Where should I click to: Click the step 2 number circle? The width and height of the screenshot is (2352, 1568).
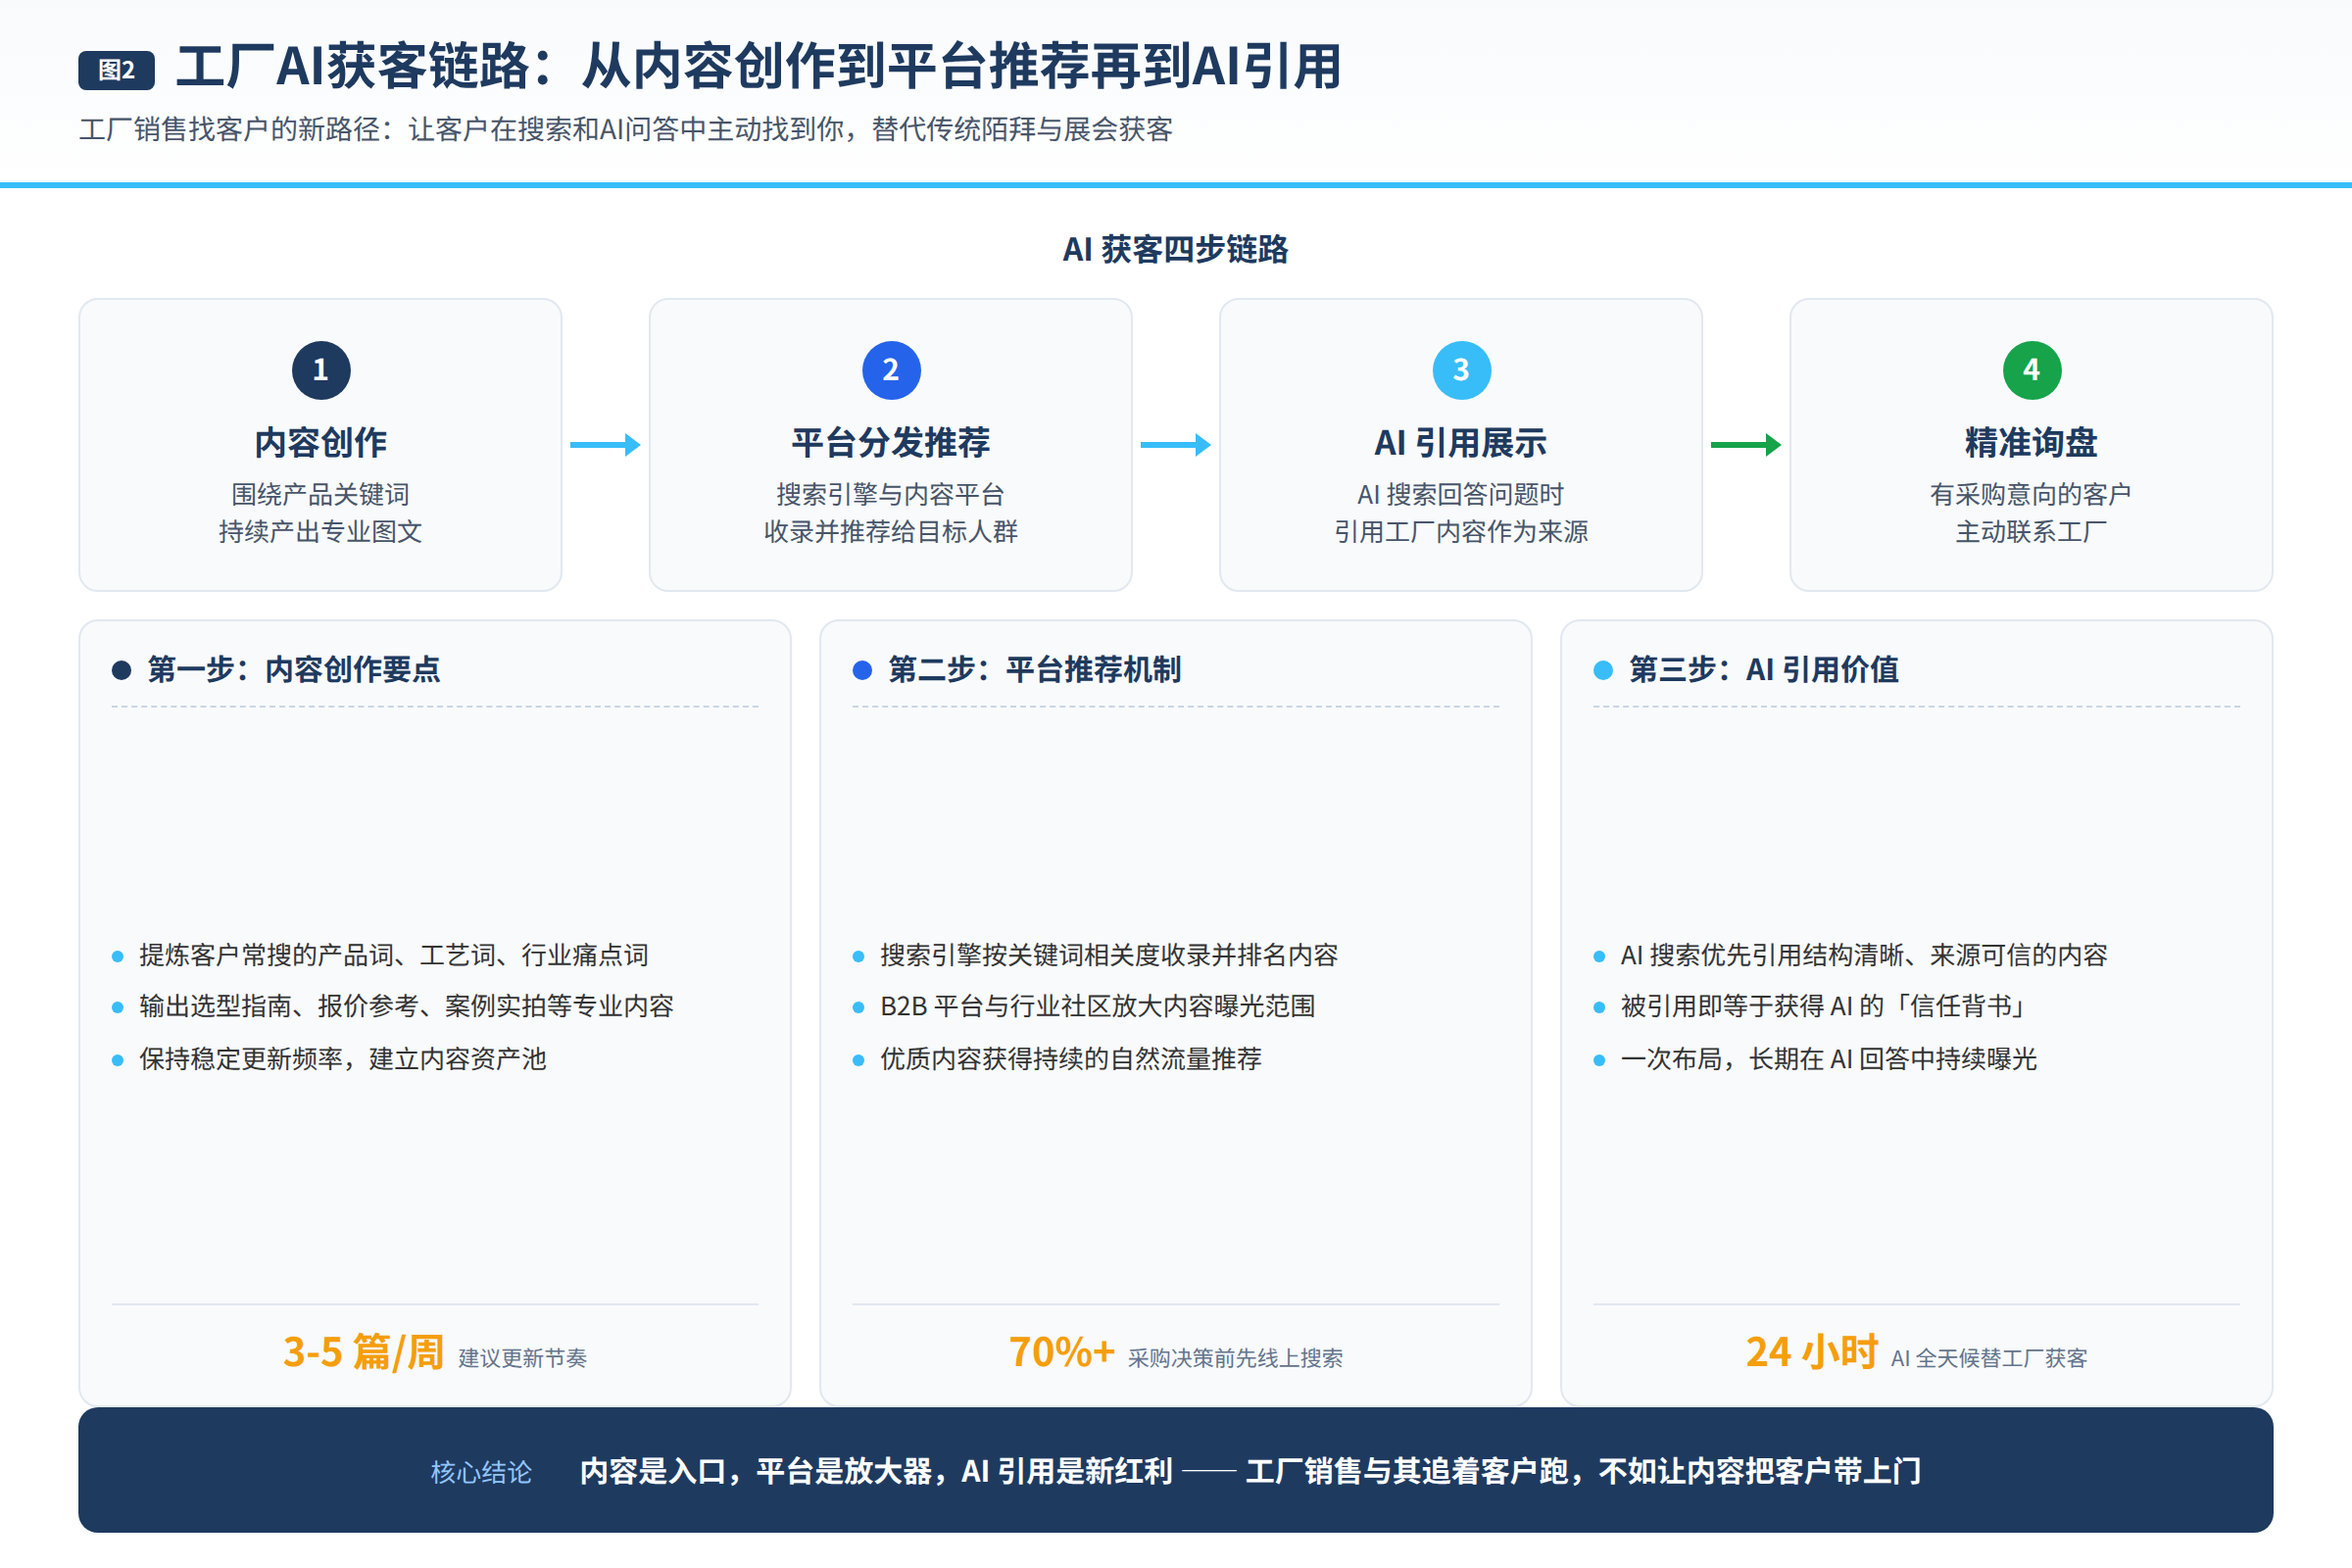tap(891, 370)
